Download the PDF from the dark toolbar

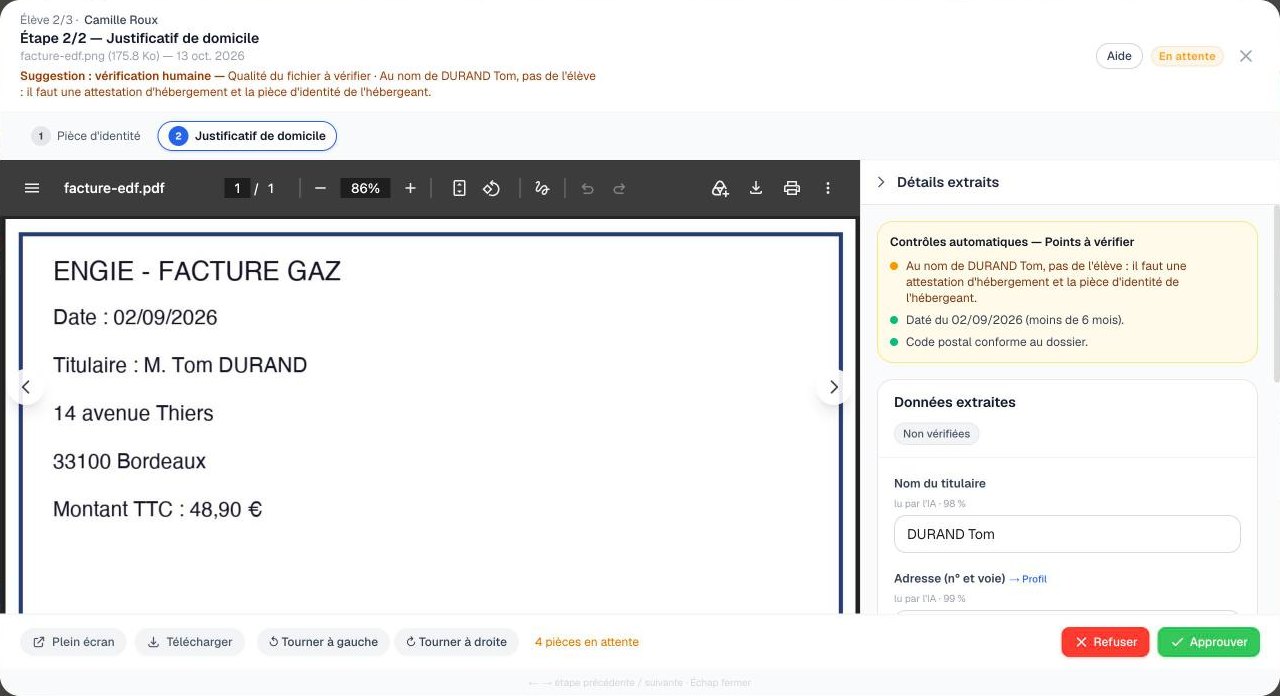pyautogui.click(x=756, y=188)
